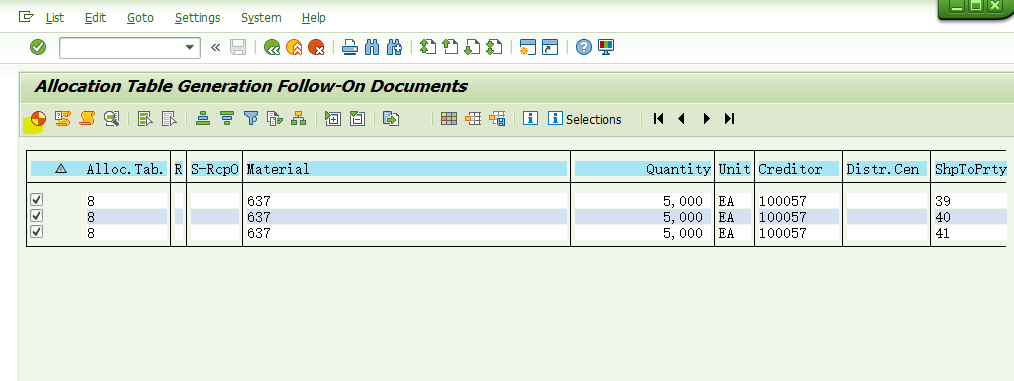
Task: Open the Help menu
Action: [x=314, y=17]
